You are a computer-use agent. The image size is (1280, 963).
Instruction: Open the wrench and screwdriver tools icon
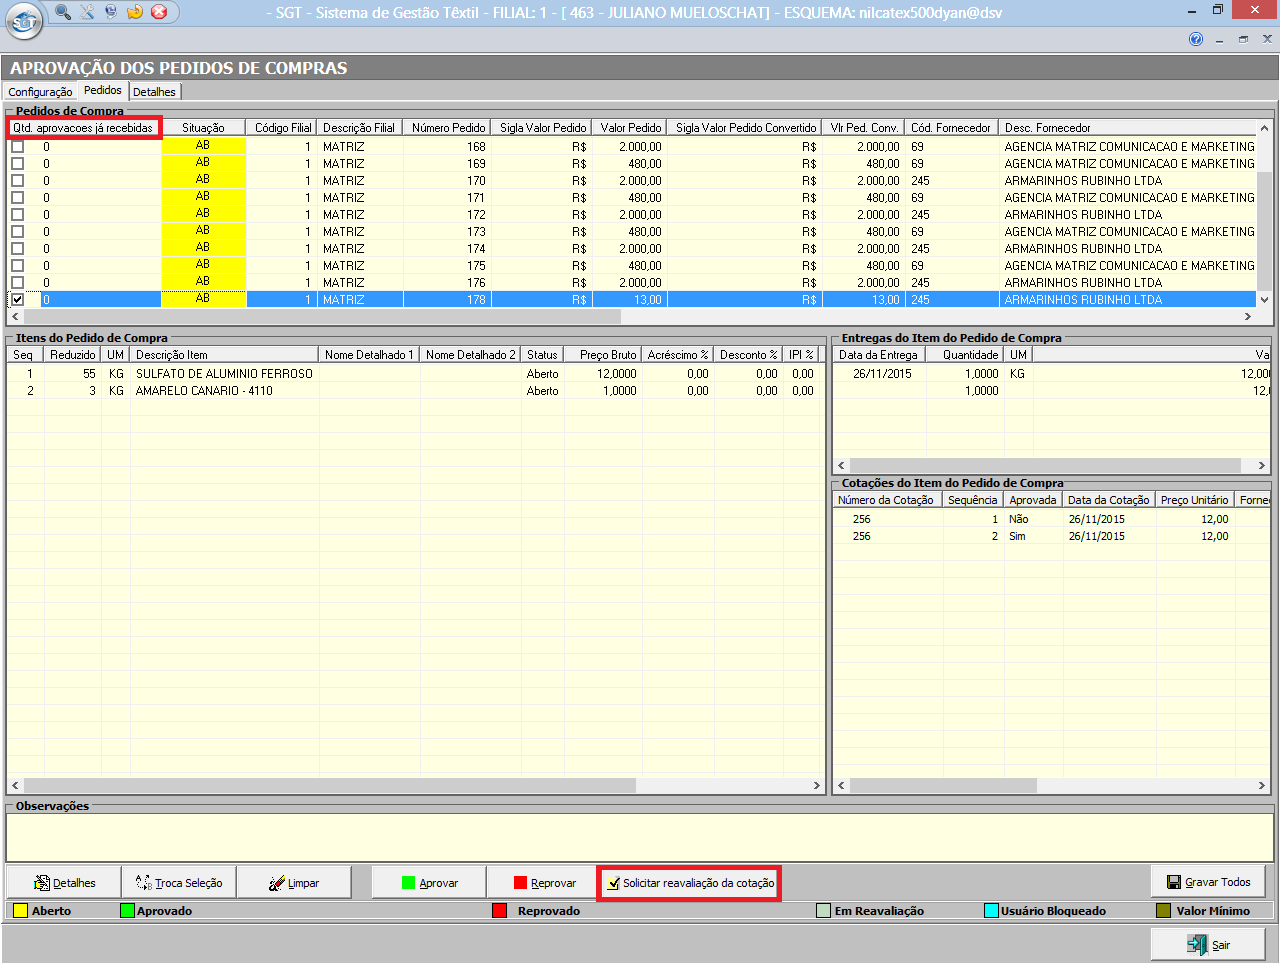(x=87, y=12)
